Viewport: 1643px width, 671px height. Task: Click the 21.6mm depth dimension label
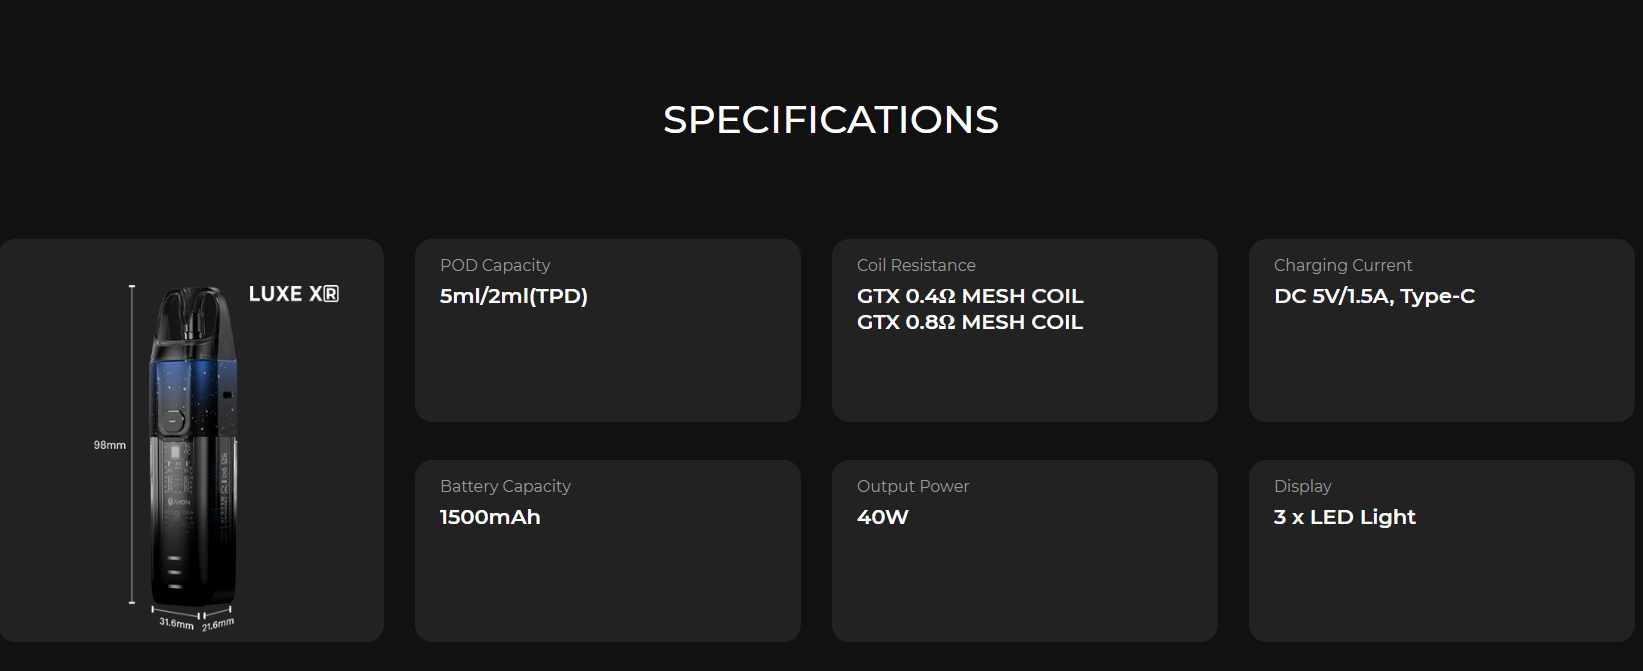pos(218,624)
